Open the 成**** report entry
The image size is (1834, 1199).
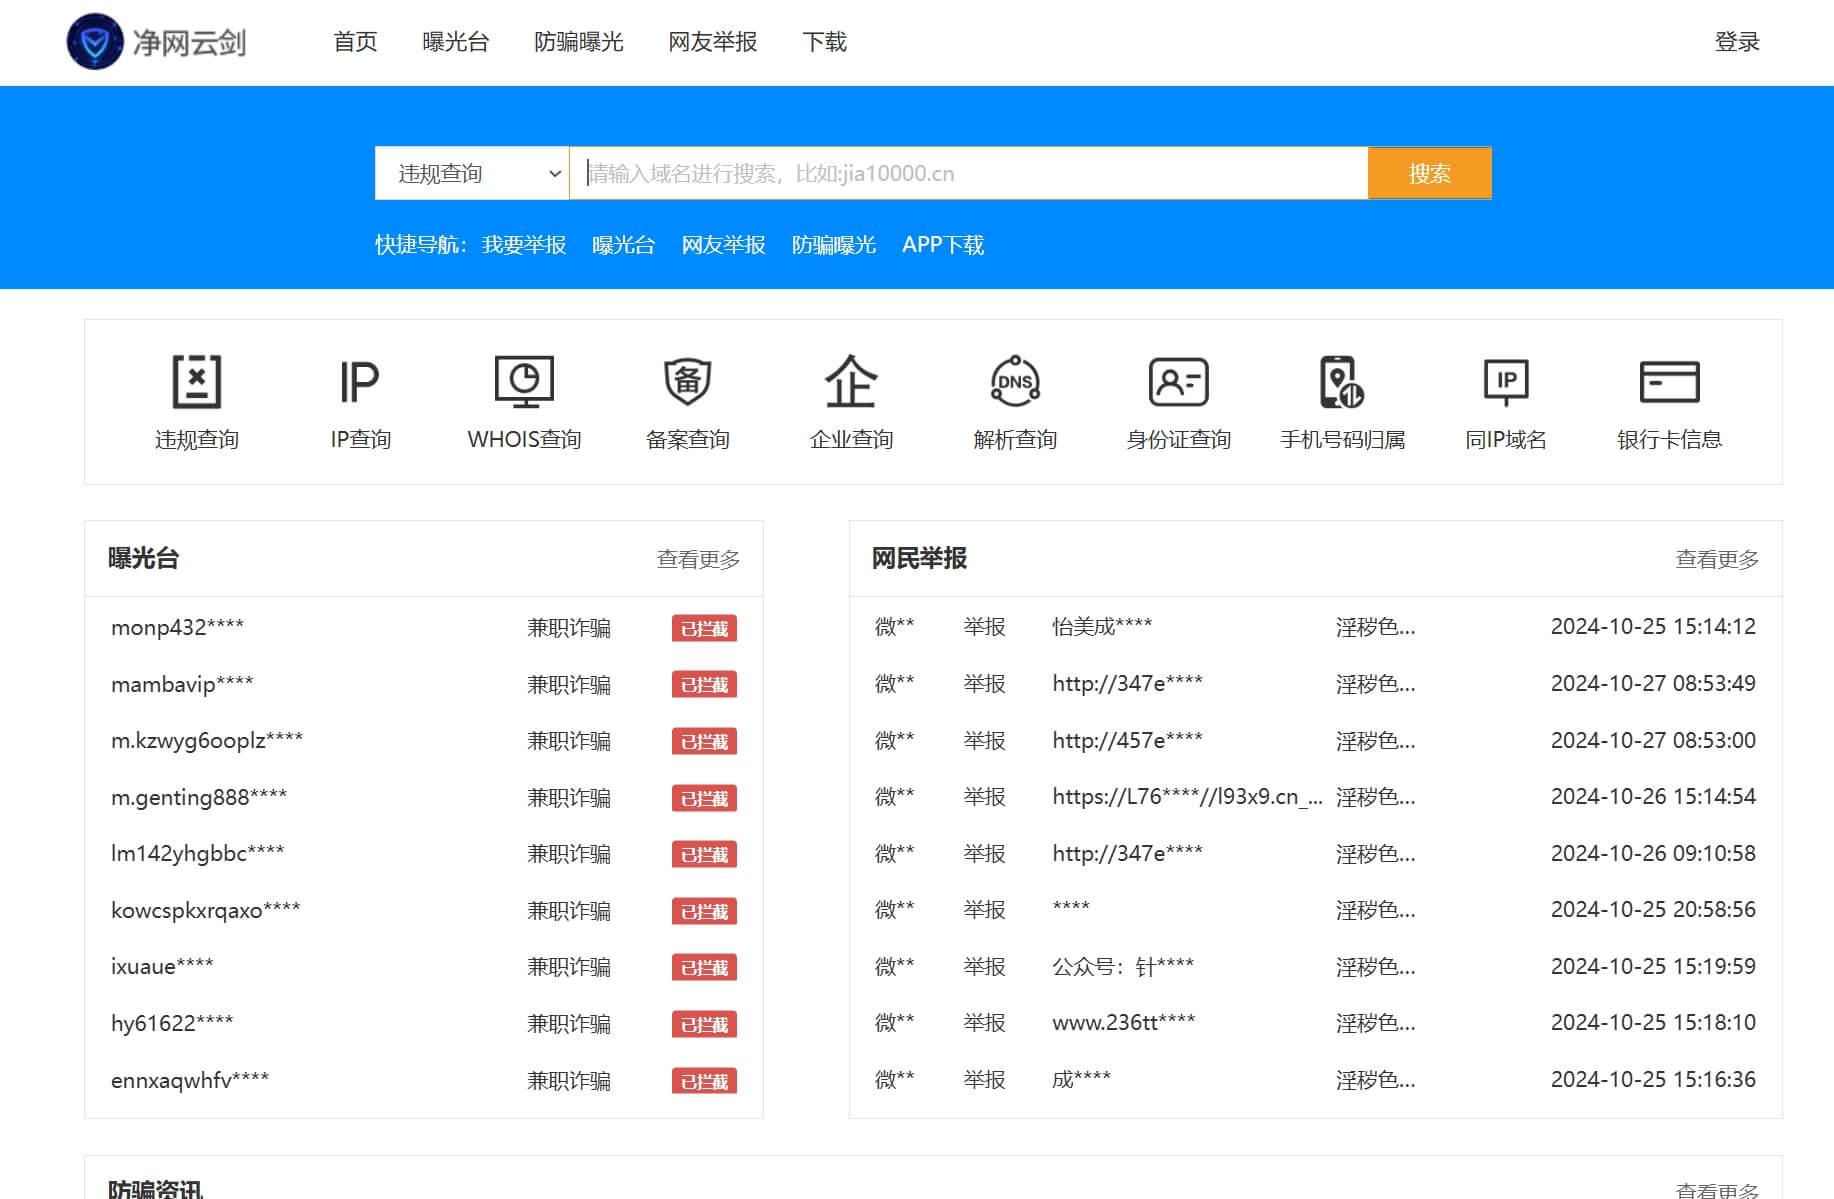click(x=1081, y=1079)
